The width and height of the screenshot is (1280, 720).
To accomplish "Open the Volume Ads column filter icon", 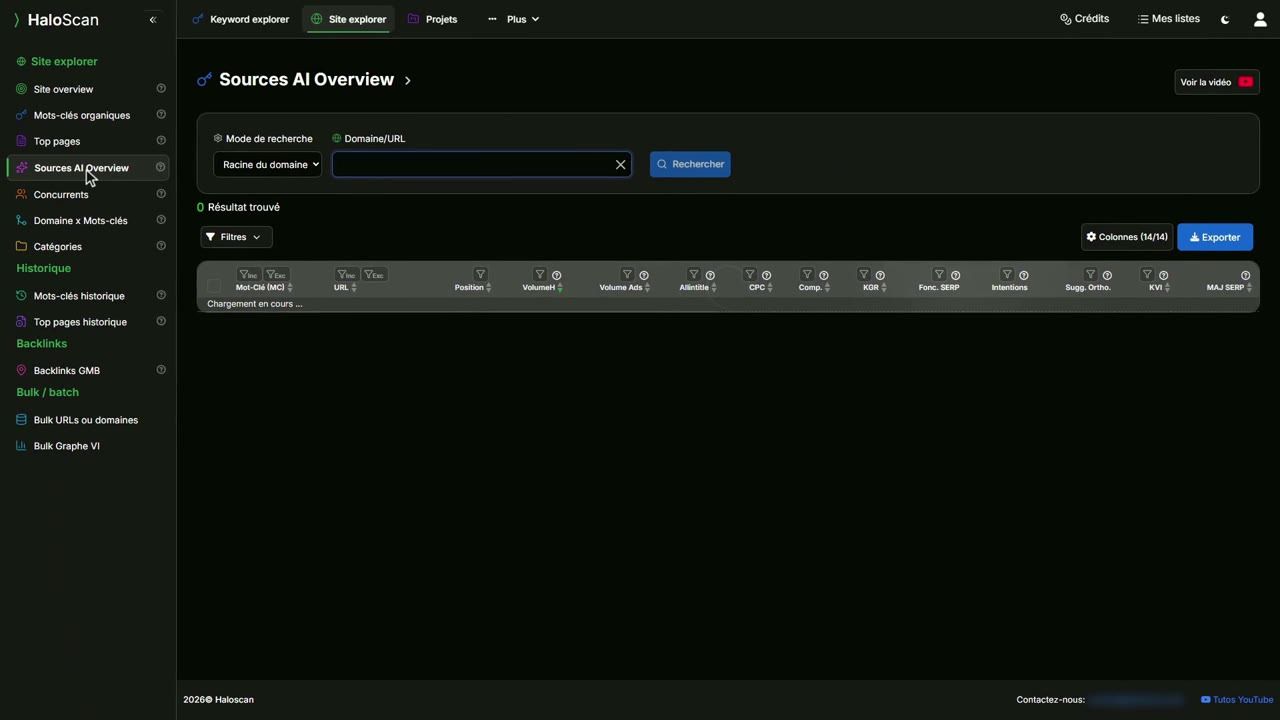I will [x=627, y=274].
